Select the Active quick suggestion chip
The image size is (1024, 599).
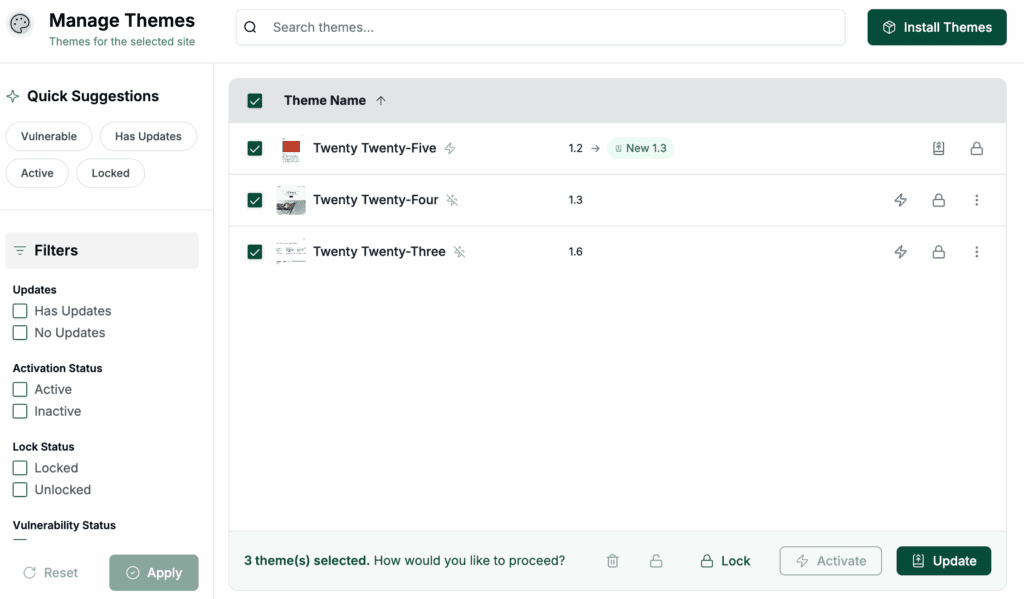point(37,173)
